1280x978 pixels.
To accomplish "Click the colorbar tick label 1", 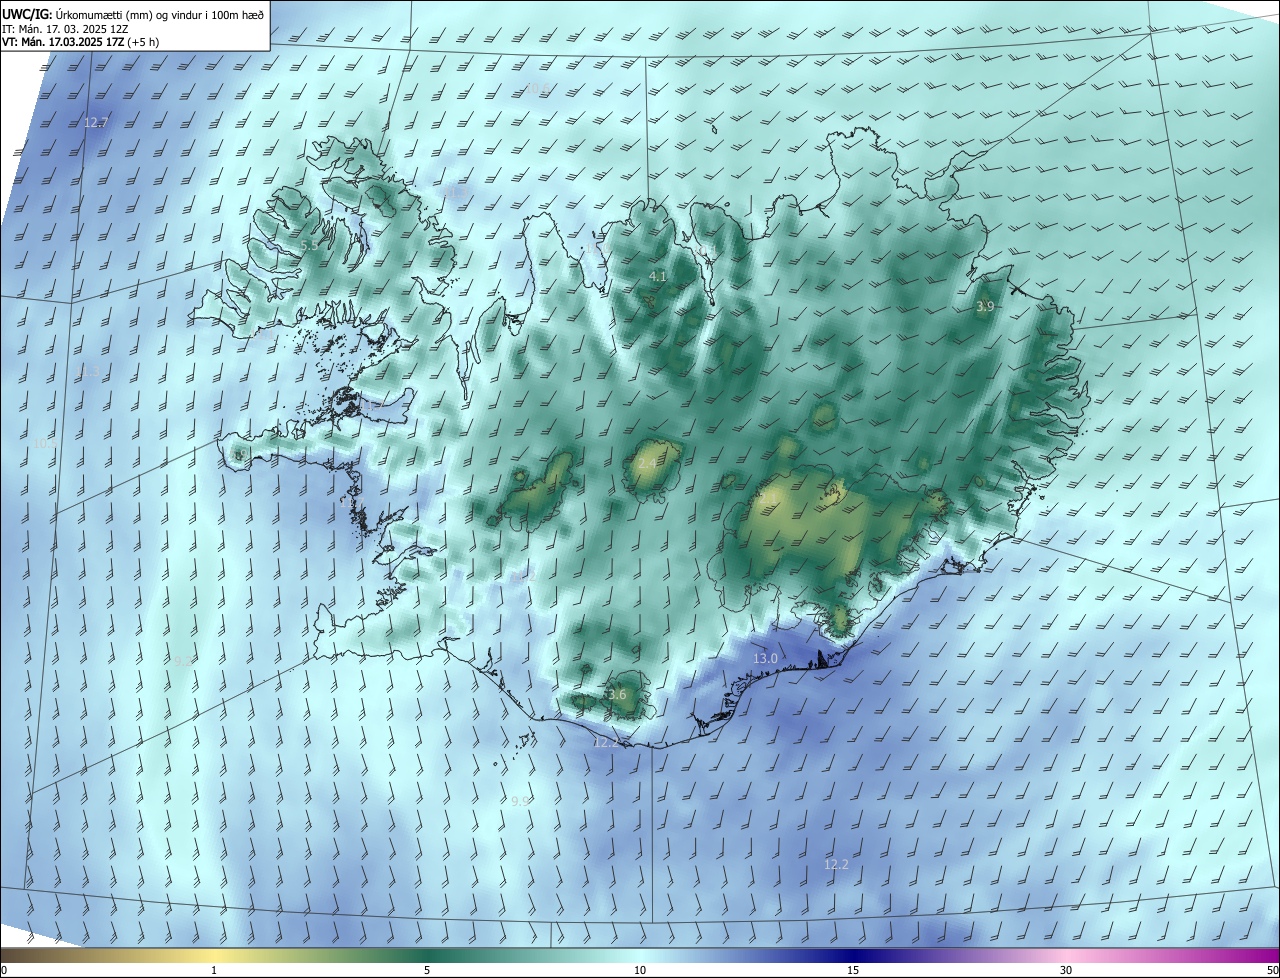I will coord(215,970).
